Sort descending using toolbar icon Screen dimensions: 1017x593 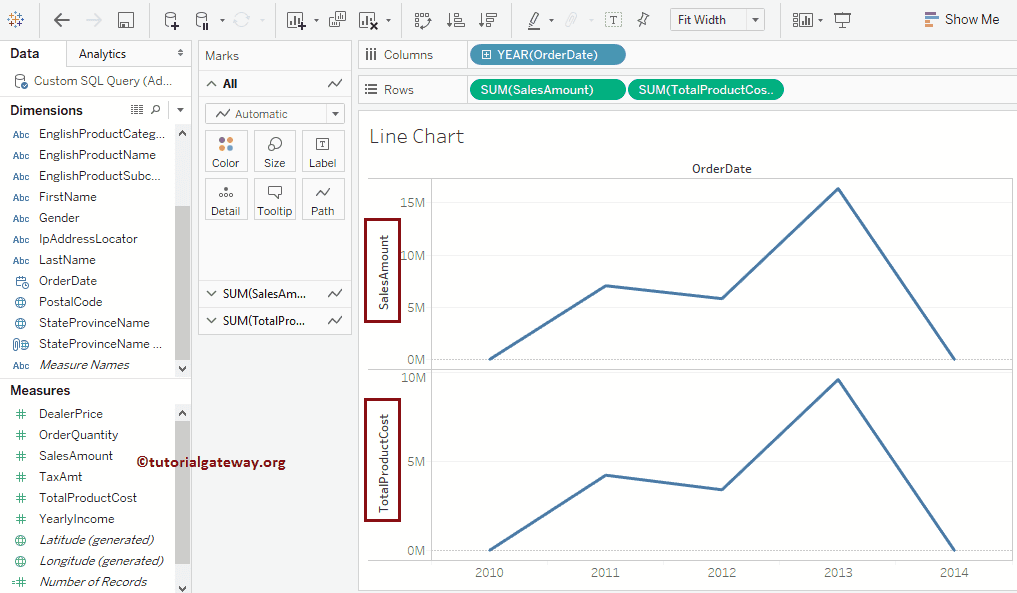point(487,20)
